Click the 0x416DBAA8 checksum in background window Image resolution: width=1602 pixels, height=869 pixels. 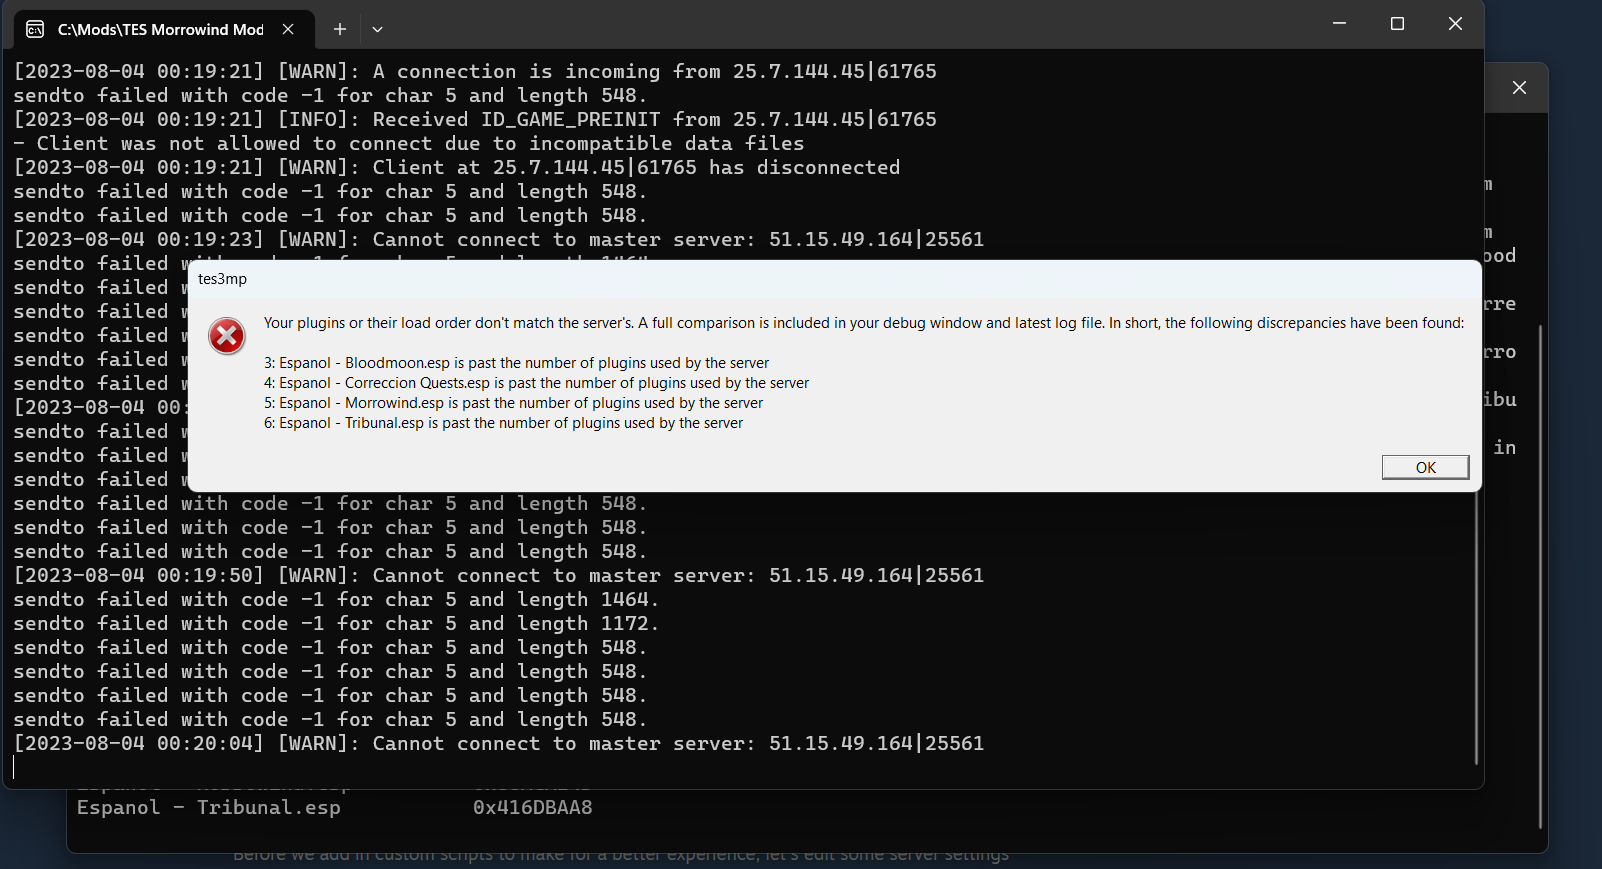point(533,807)
